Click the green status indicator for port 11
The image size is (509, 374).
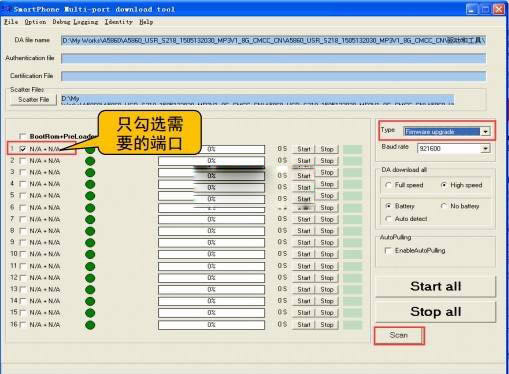90,267
